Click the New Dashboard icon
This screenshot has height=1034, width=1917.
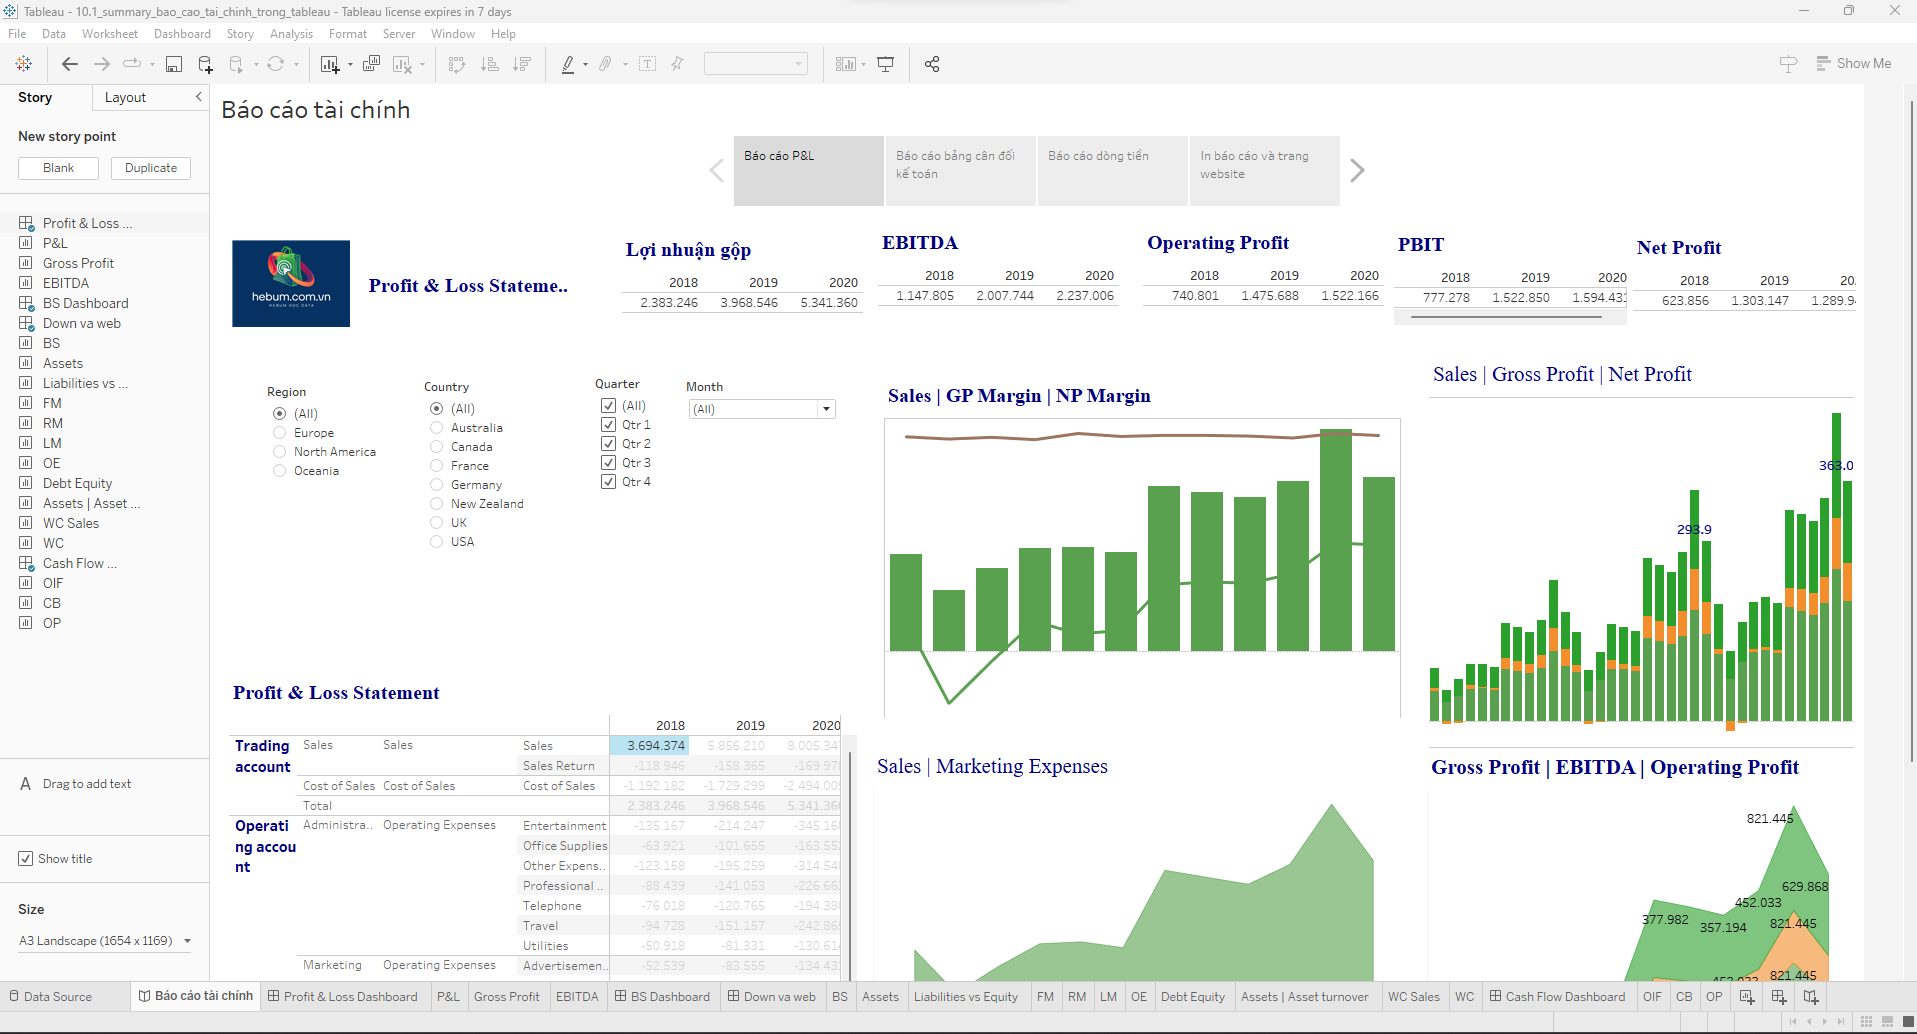1779,997
